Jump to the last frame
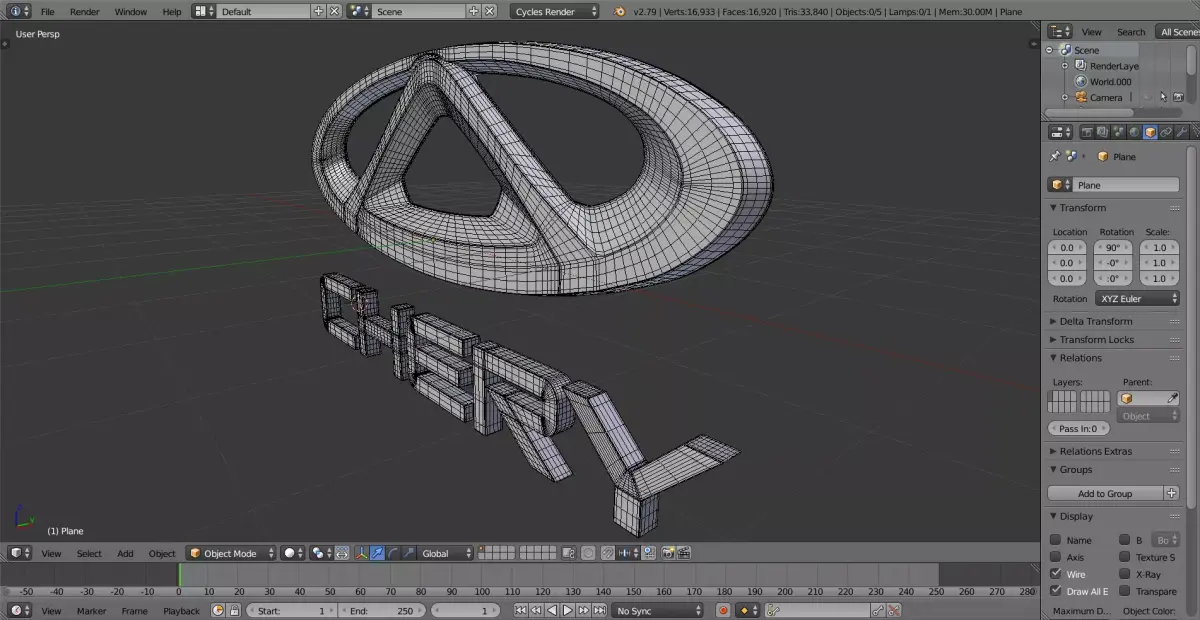This screenshot has width=1200, height=620. 599,610
